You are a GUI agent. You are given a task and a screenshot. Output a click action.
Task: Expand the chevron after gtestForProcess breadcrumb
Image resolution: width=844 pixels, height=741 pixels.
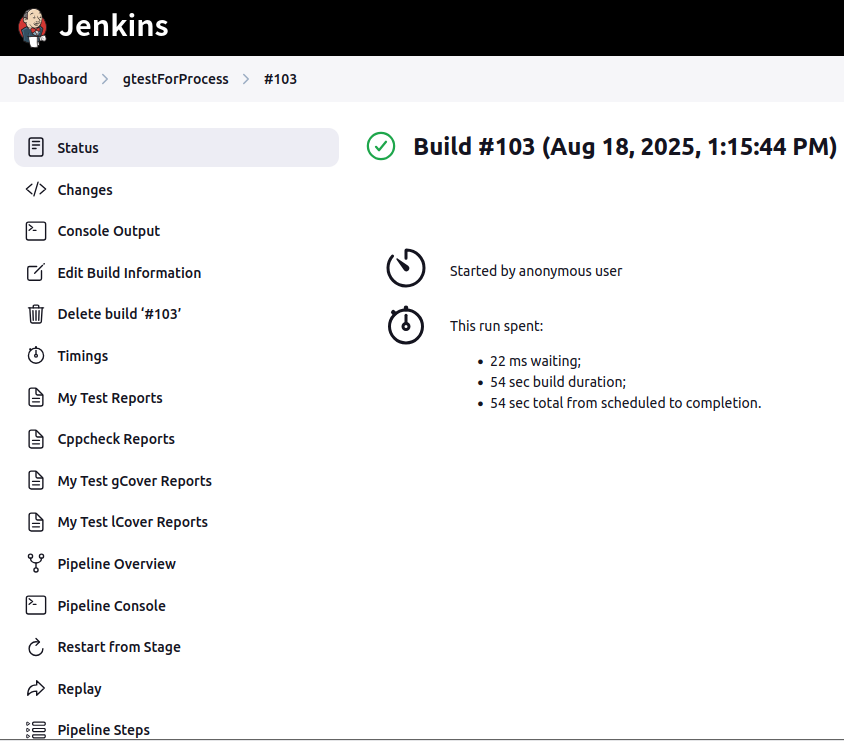(x=246, y=79)
